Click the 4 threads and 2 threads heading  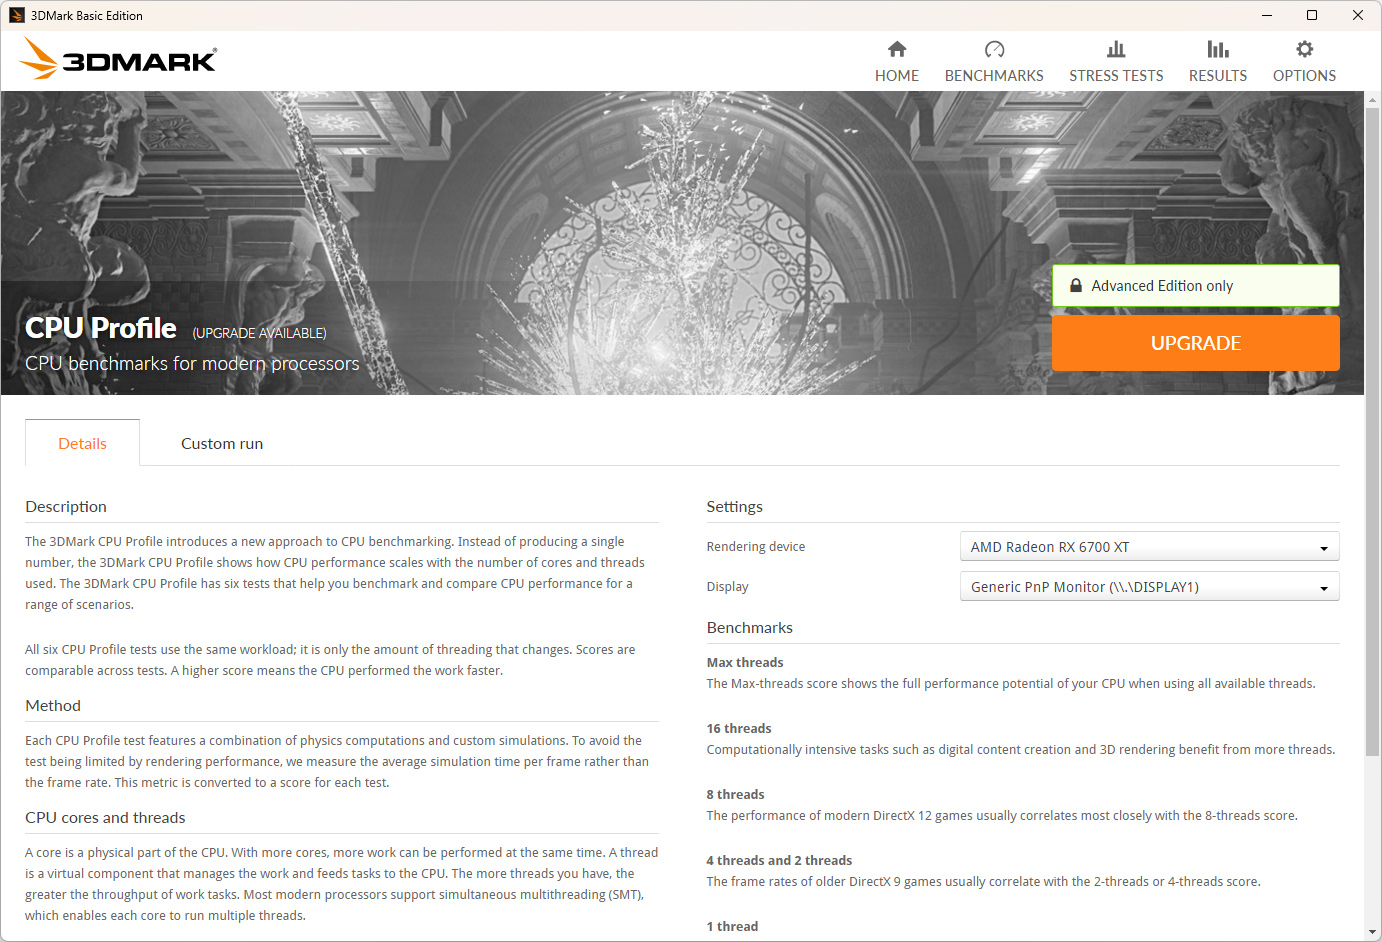pos(779,860)
